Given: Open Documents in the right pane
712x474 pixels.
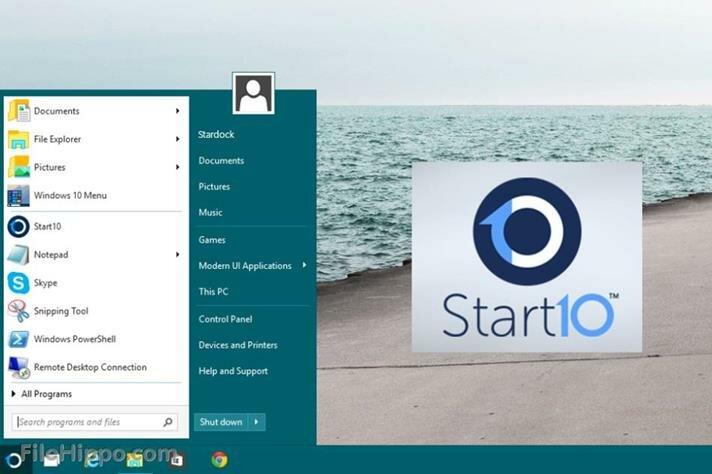Looking at the screenshot, I should [221, 160].
